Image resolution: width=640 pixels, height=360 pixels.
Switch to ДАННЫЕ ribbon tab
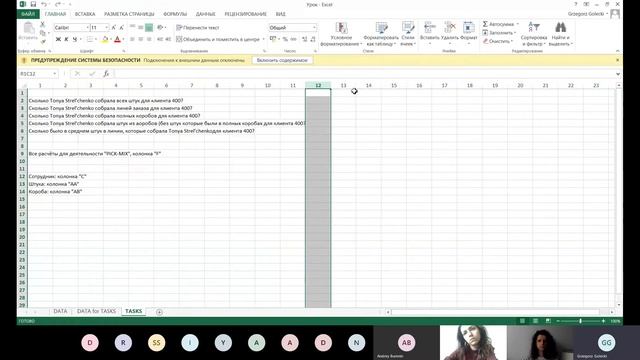pos(205,14)
